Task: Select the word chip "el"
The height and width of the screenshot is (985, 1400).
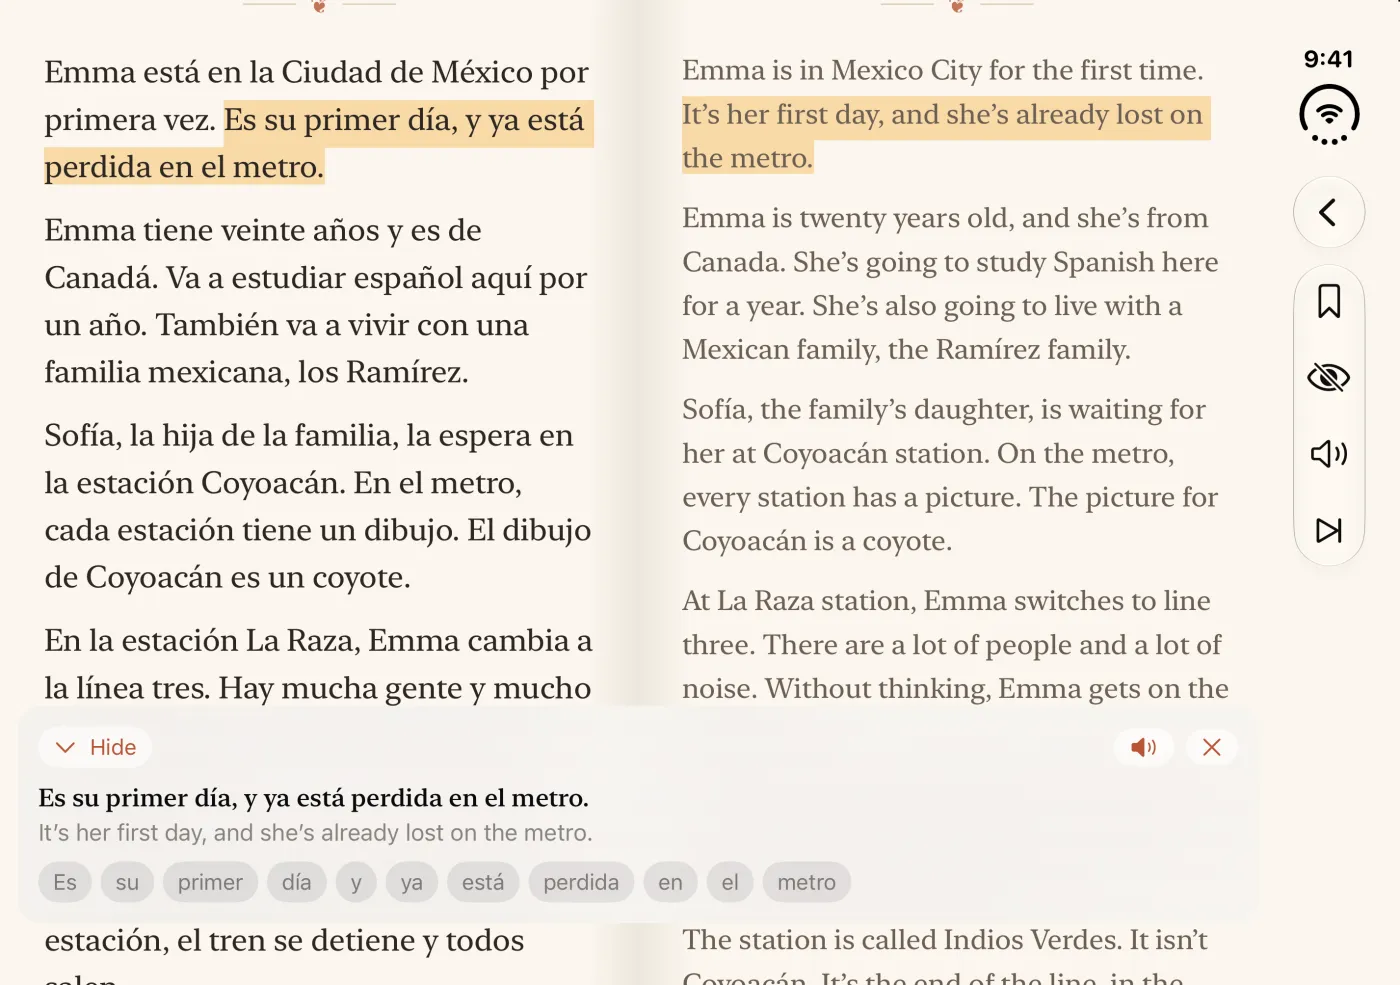Action: click(730, 882)
